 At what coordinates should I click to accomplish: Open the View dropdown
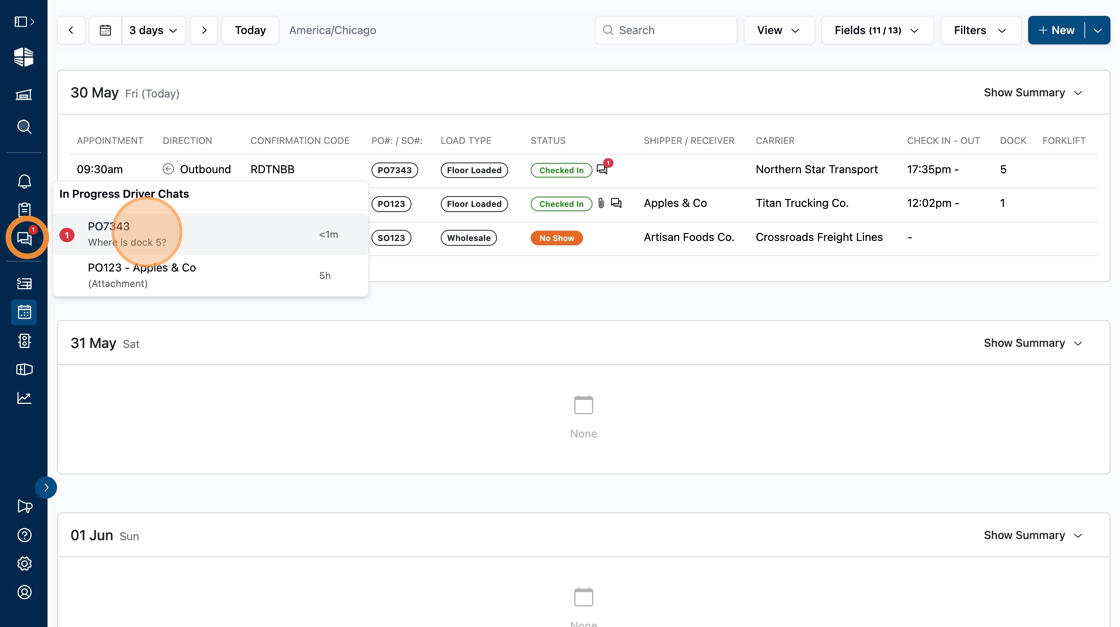779,30
